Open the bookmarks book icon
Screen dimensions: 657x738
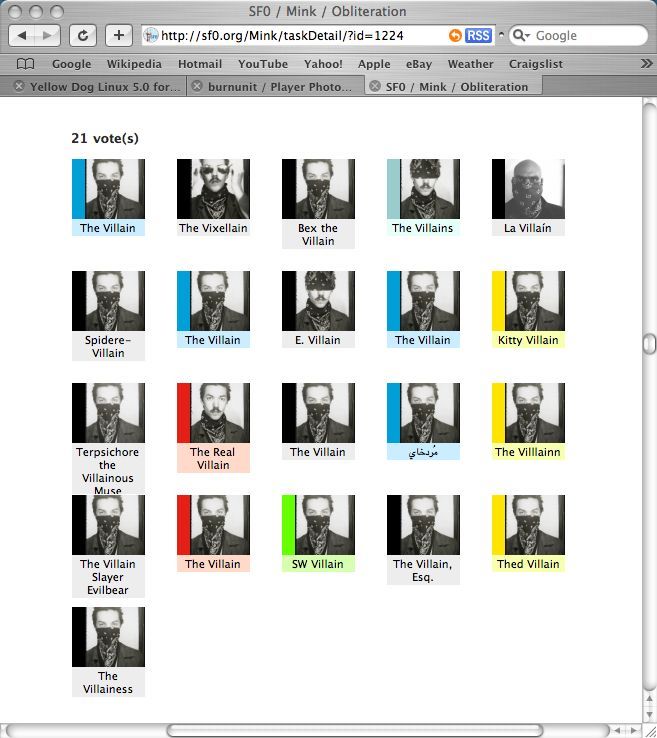pyautogui.click(x=25, y=64)
